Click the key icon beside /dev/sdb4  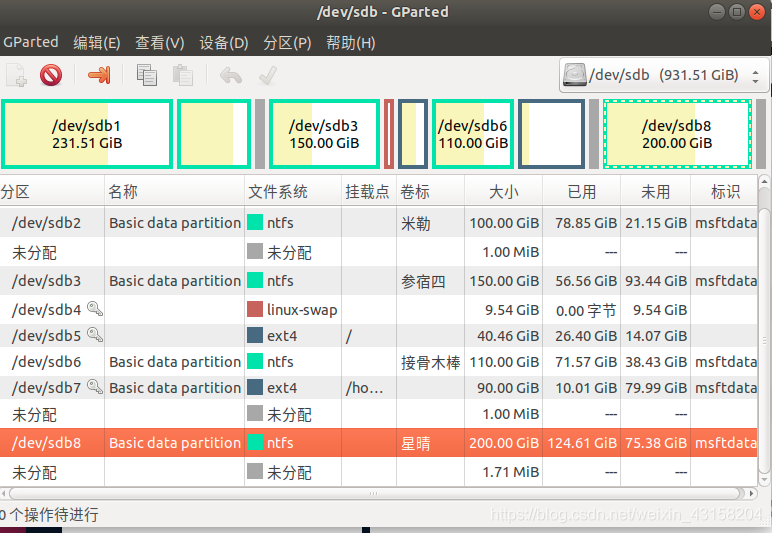(95, 309)
